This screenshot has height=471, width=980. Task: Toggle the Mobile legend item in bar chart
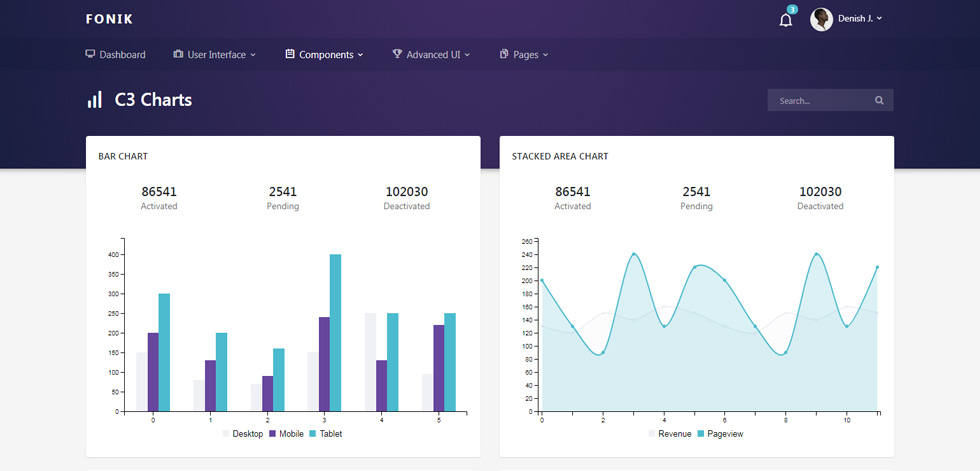point(287,434)
